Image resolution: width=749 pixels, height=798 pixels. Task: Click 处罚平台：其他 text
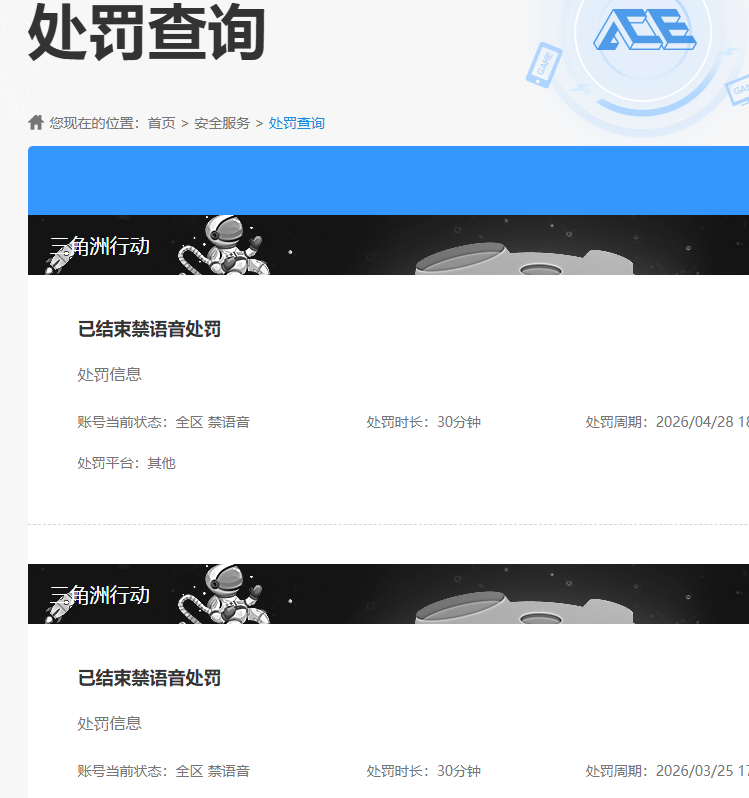(127, 463)
